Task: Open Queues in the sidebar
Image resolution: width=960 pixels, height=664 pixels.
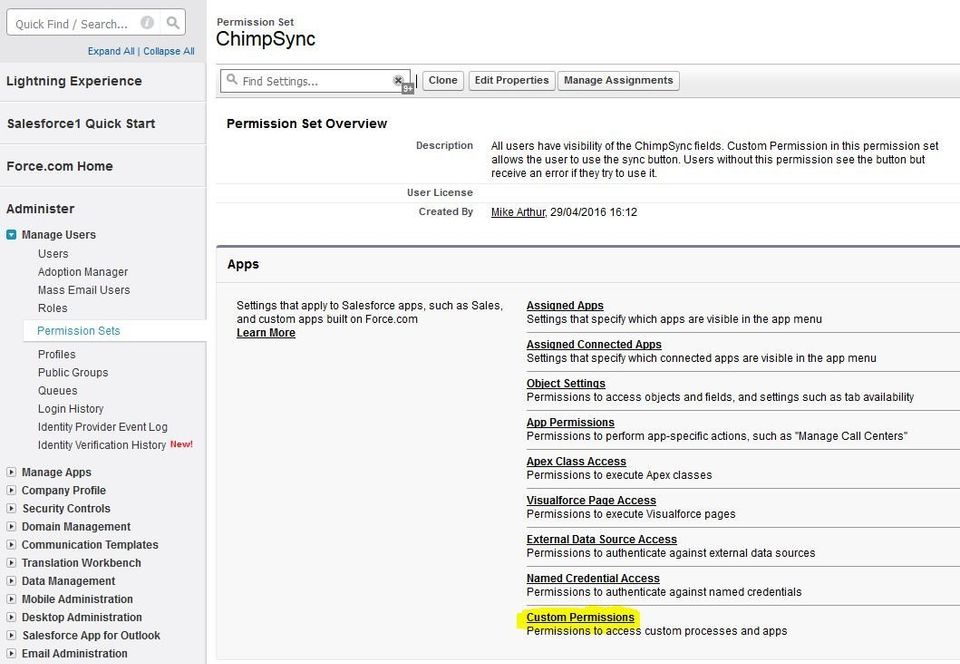Action: pyautogui.click(x=58, y=390)
